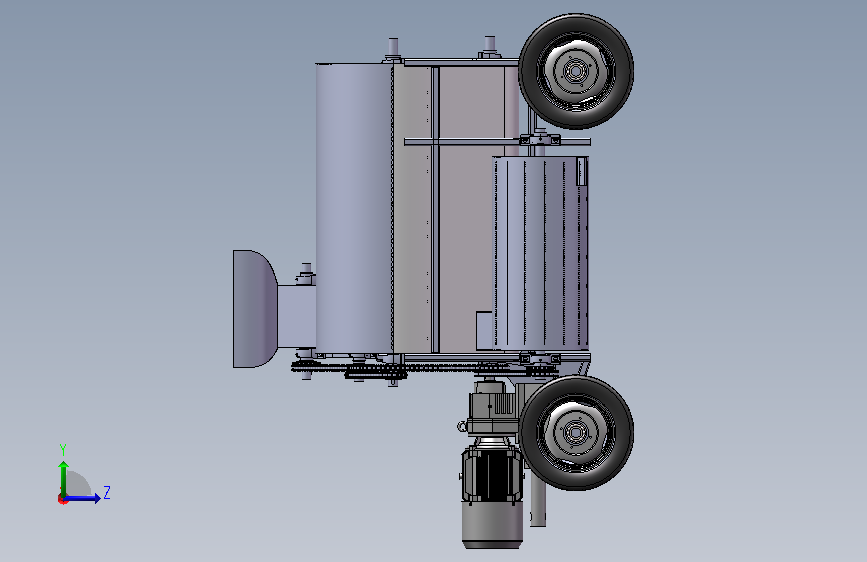Click the 'Y' axis label
Screen dimensions: 867x562
63,449
